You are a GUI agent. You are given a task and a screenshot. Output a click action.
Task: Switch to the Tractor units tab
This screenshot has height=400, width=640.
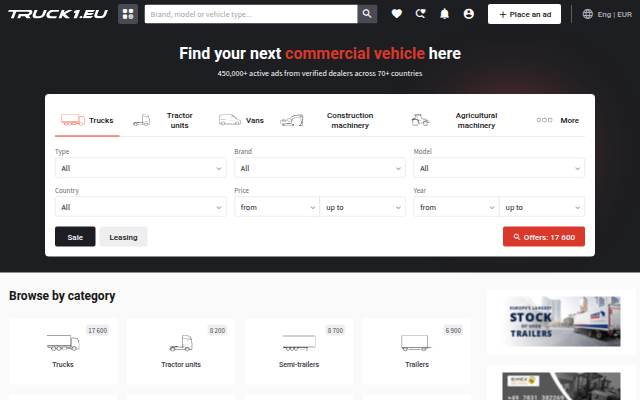pos(163,120)
